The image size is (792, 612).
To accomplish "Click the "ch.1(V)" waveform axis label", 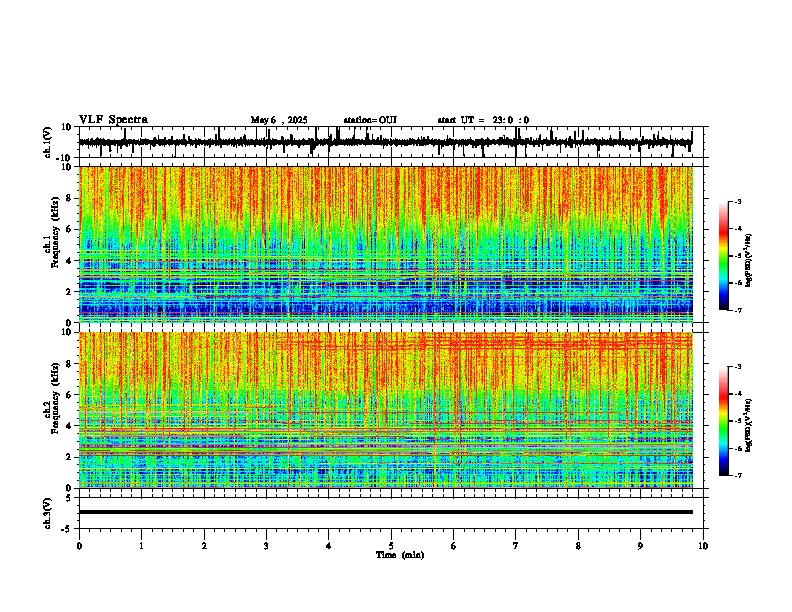I will (48, 142).
